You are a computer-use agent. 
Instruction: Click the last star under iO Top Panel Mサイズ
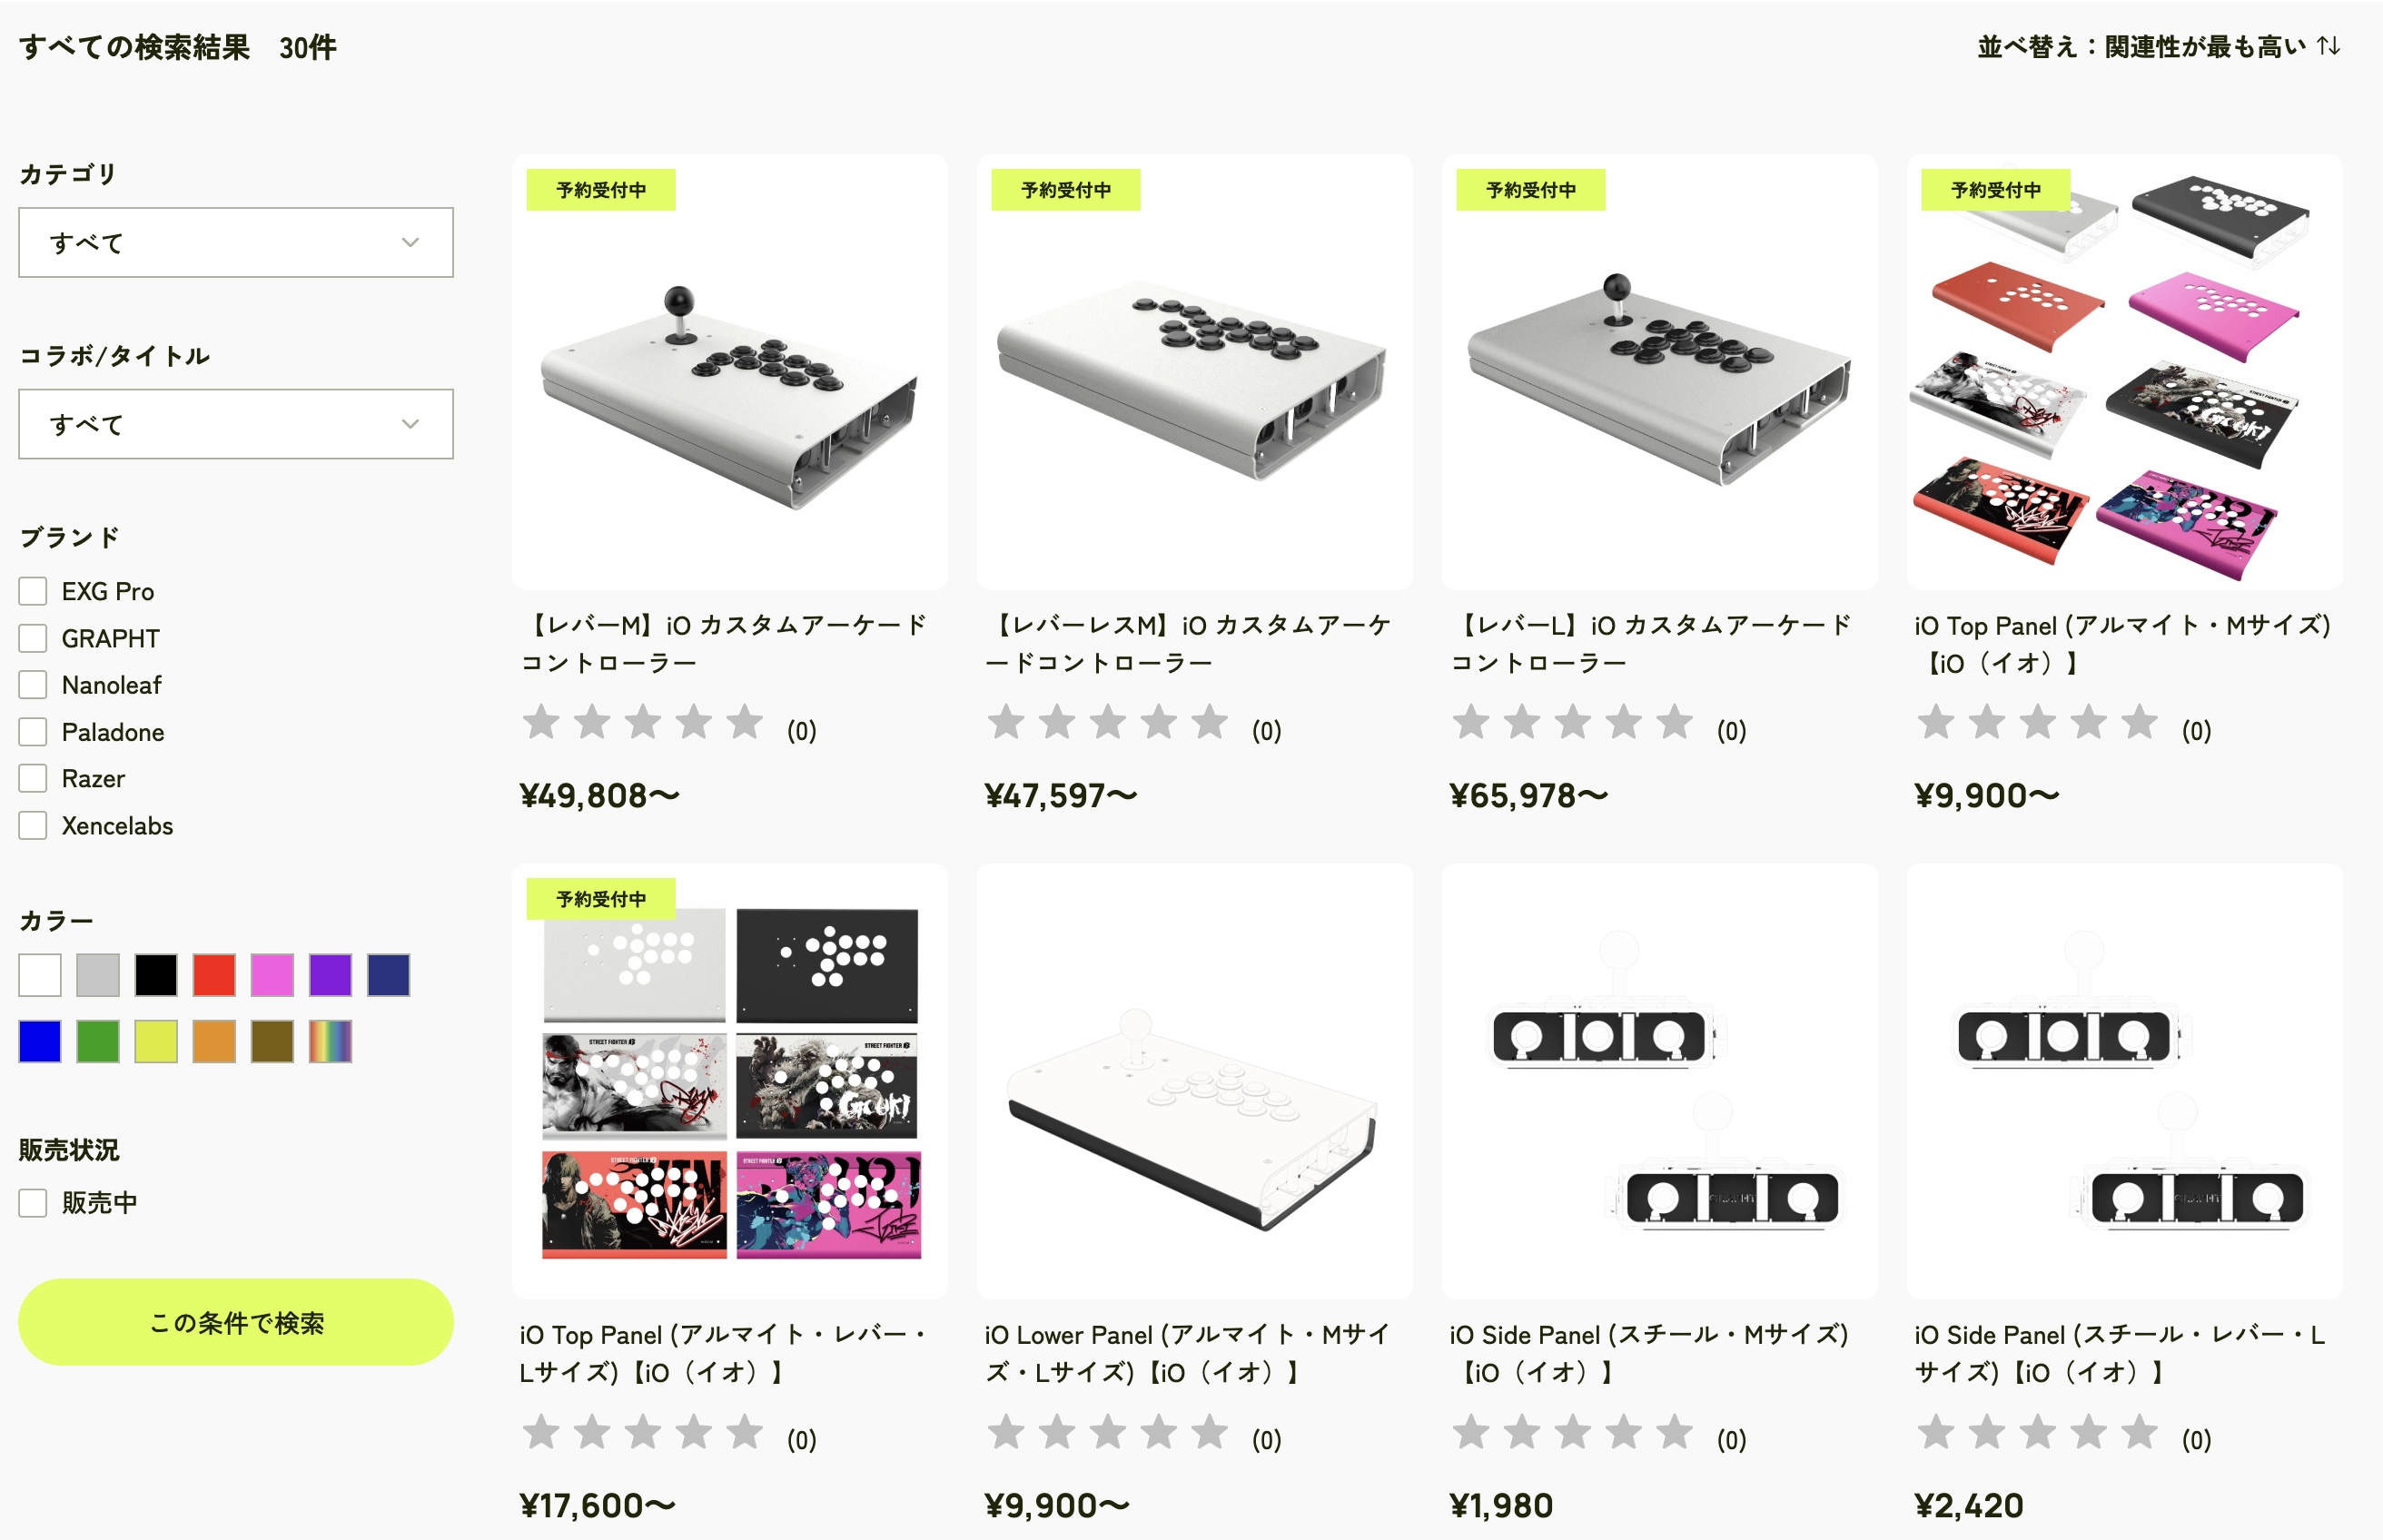point(2139,721)
